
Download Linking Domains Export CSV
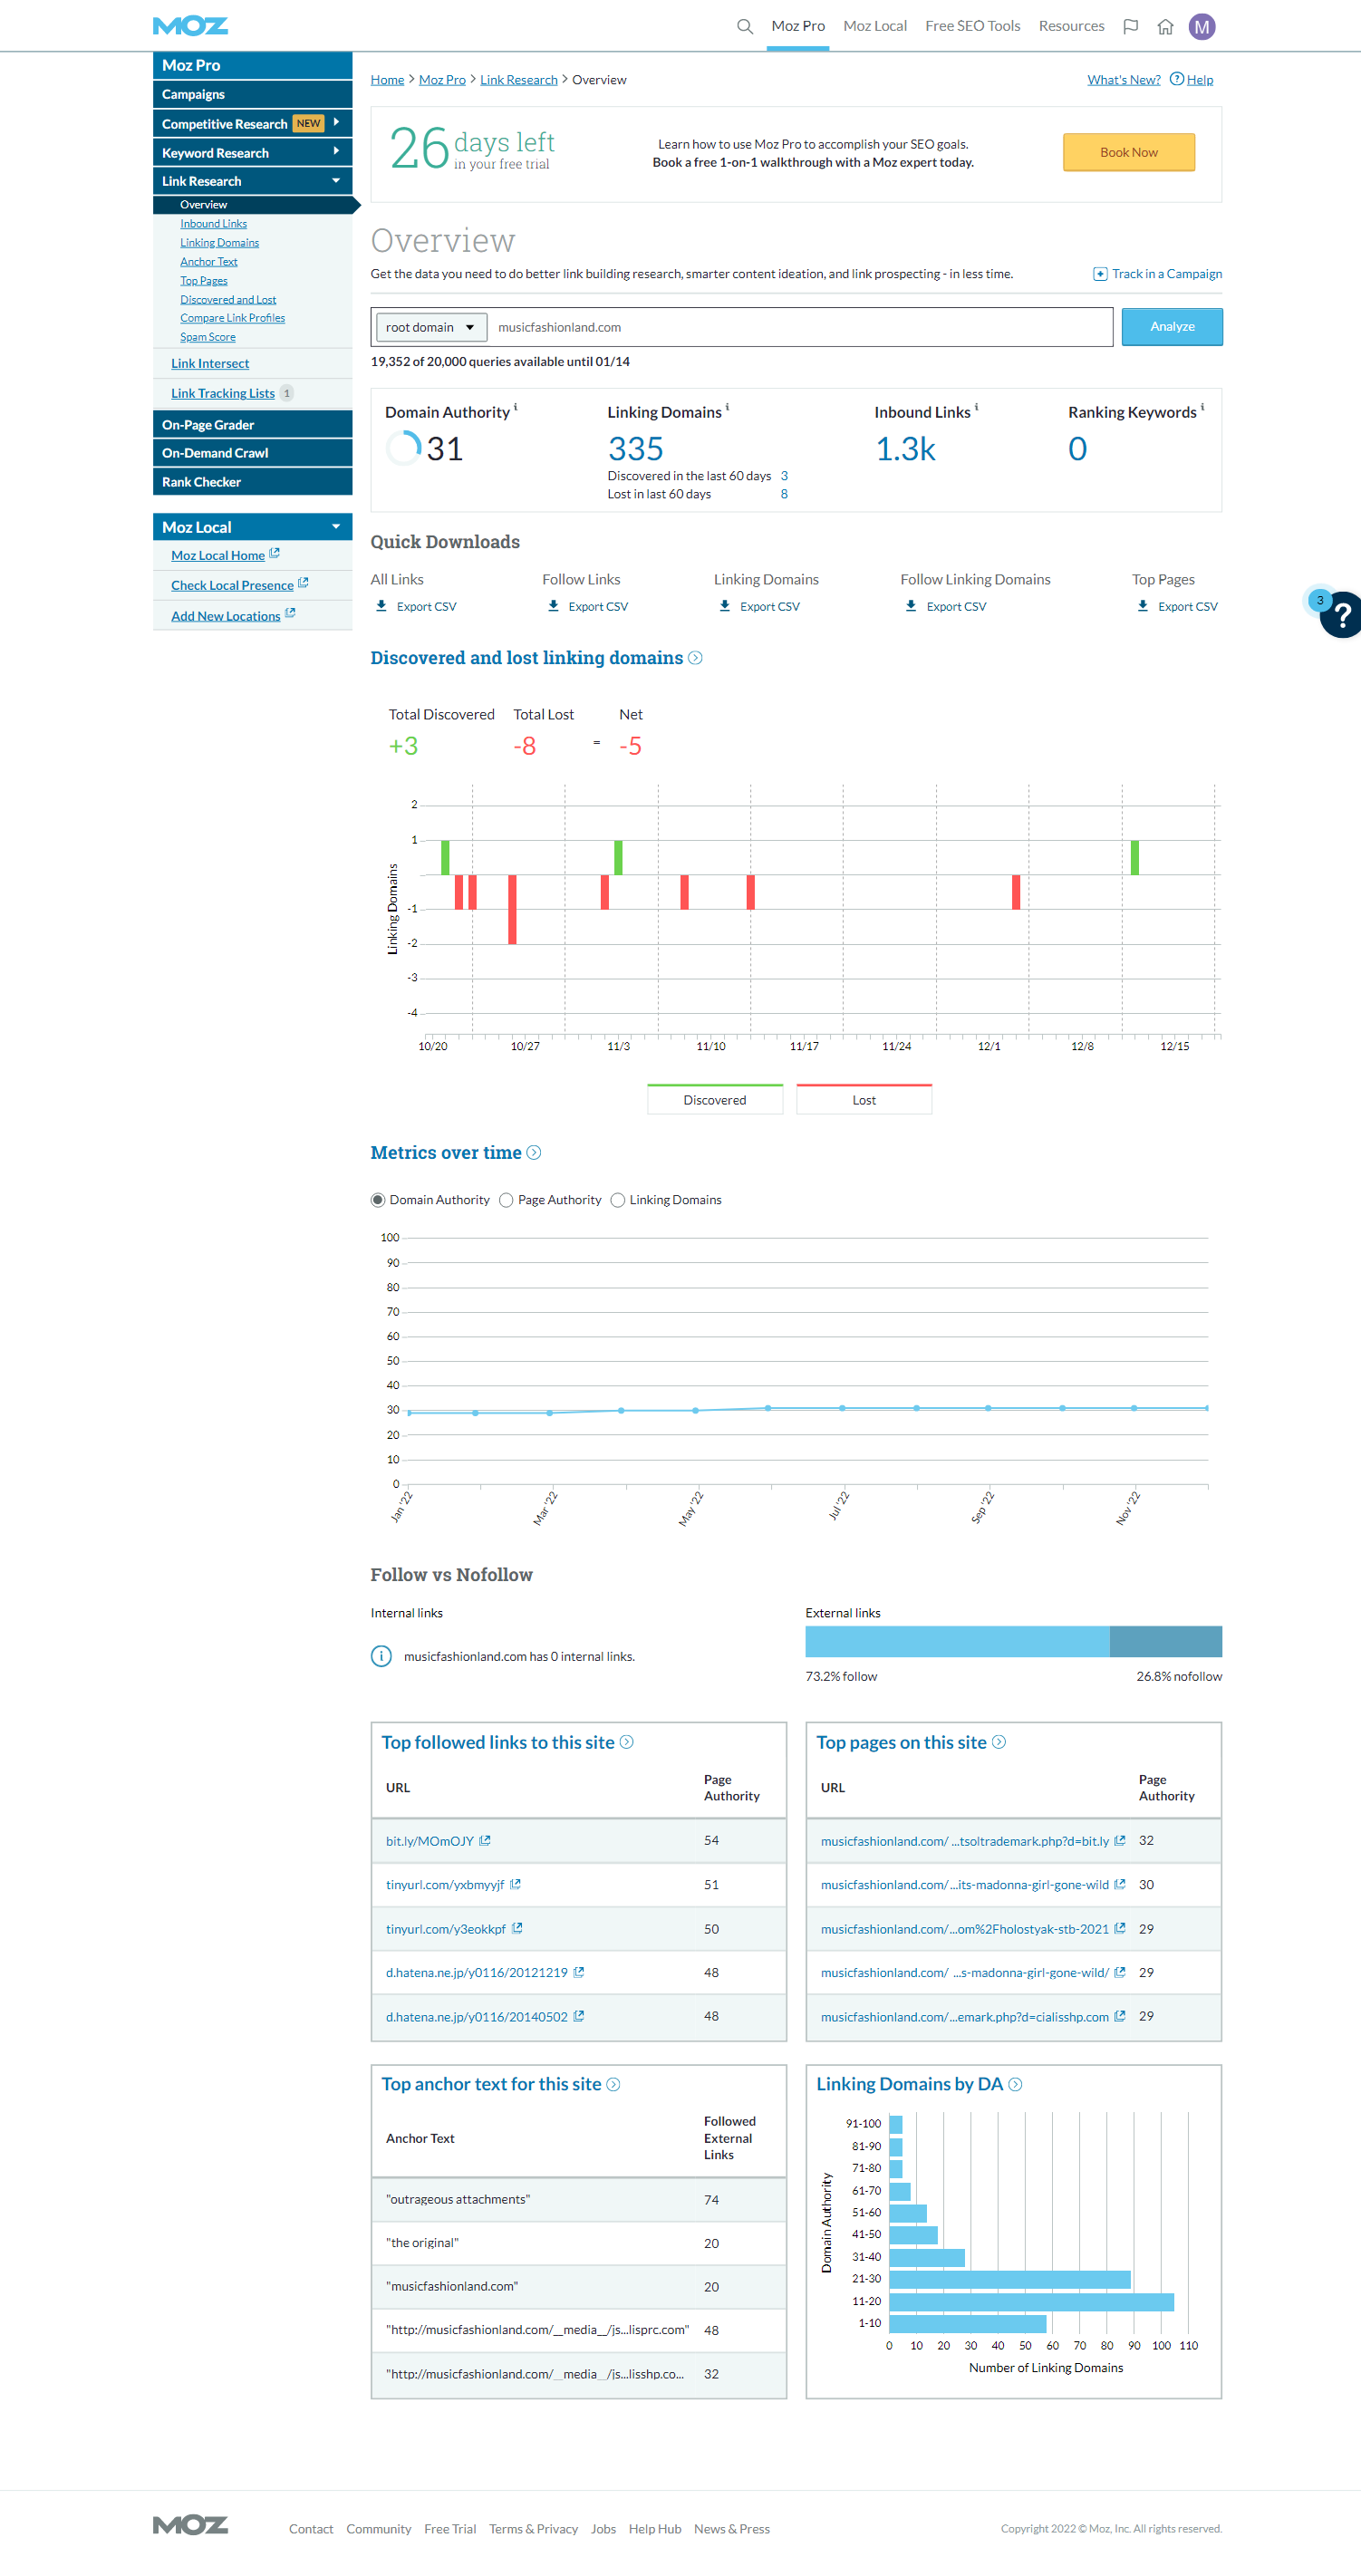tap(759, 606)
